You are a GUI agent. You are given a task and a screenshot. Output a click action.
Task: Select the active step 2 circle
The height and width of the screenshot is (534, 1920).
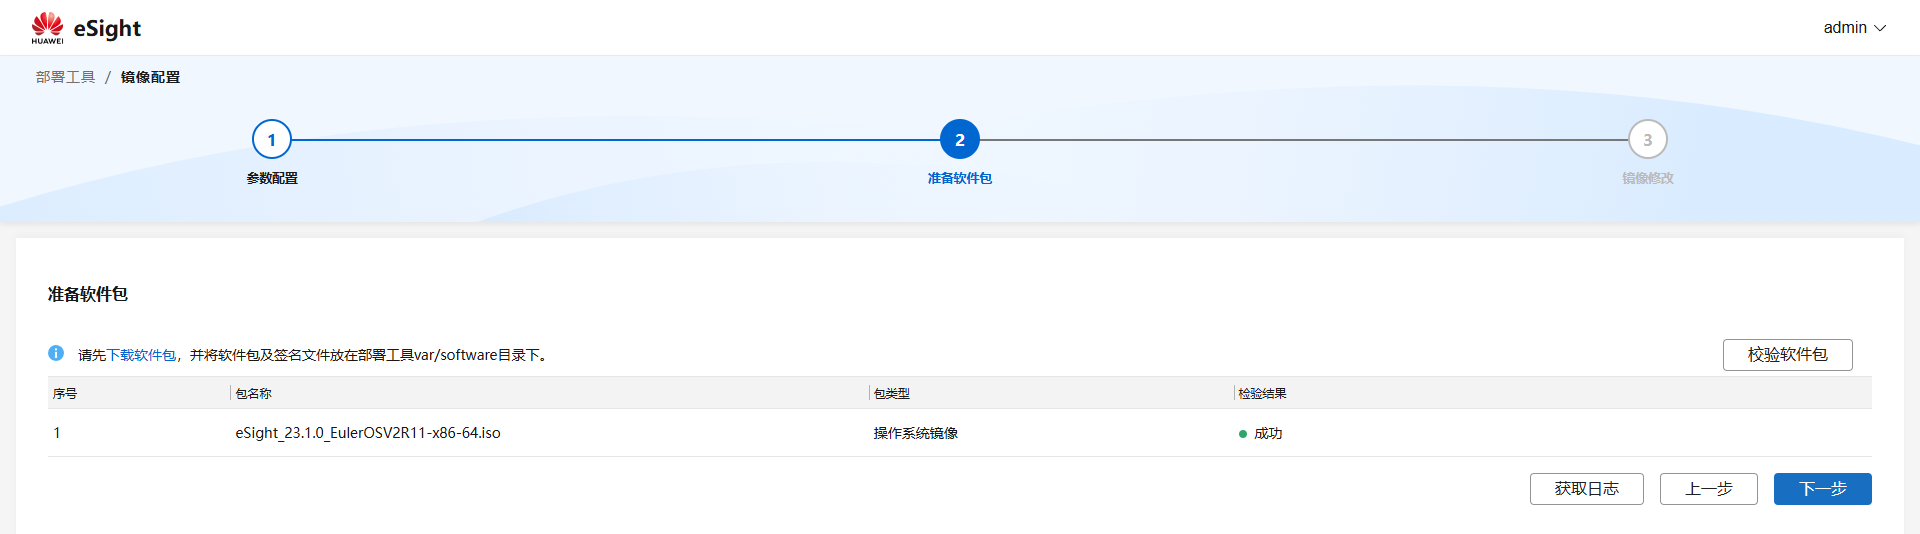coord(960,140)
